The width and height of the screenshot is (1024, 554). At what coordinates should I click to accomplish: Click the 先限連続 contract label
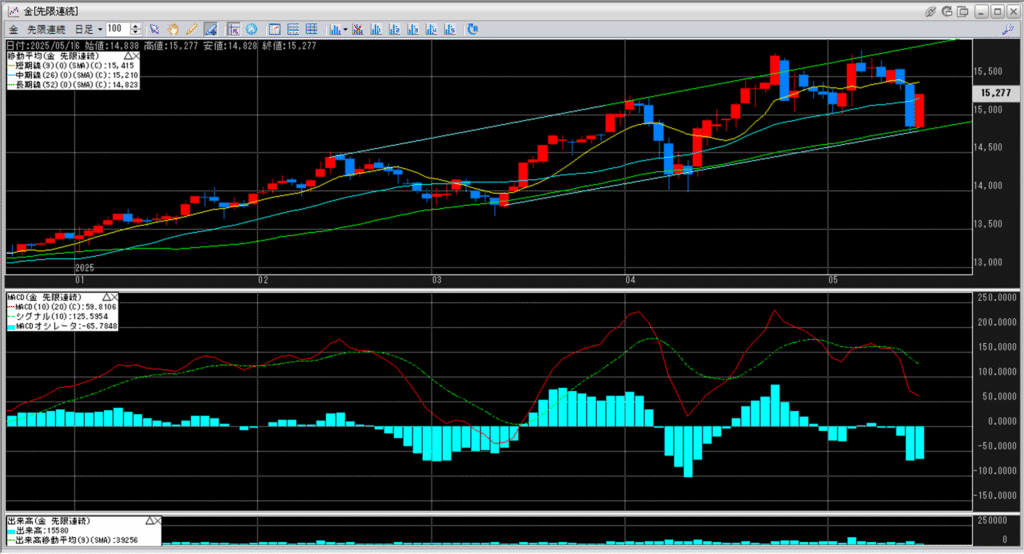click(x=47, y=29)
